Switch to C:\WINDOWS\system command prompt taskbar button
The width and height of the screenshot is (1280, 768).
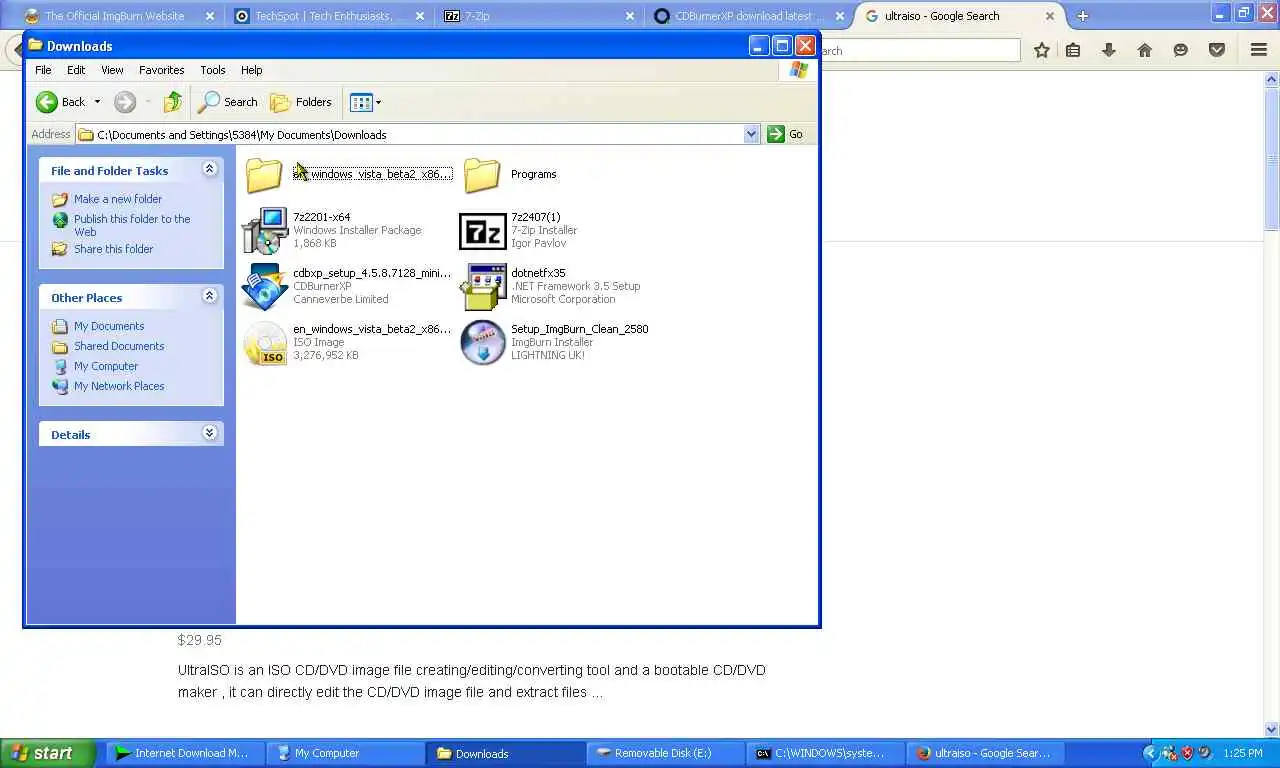pyautogui.click(x=825, y=753)
